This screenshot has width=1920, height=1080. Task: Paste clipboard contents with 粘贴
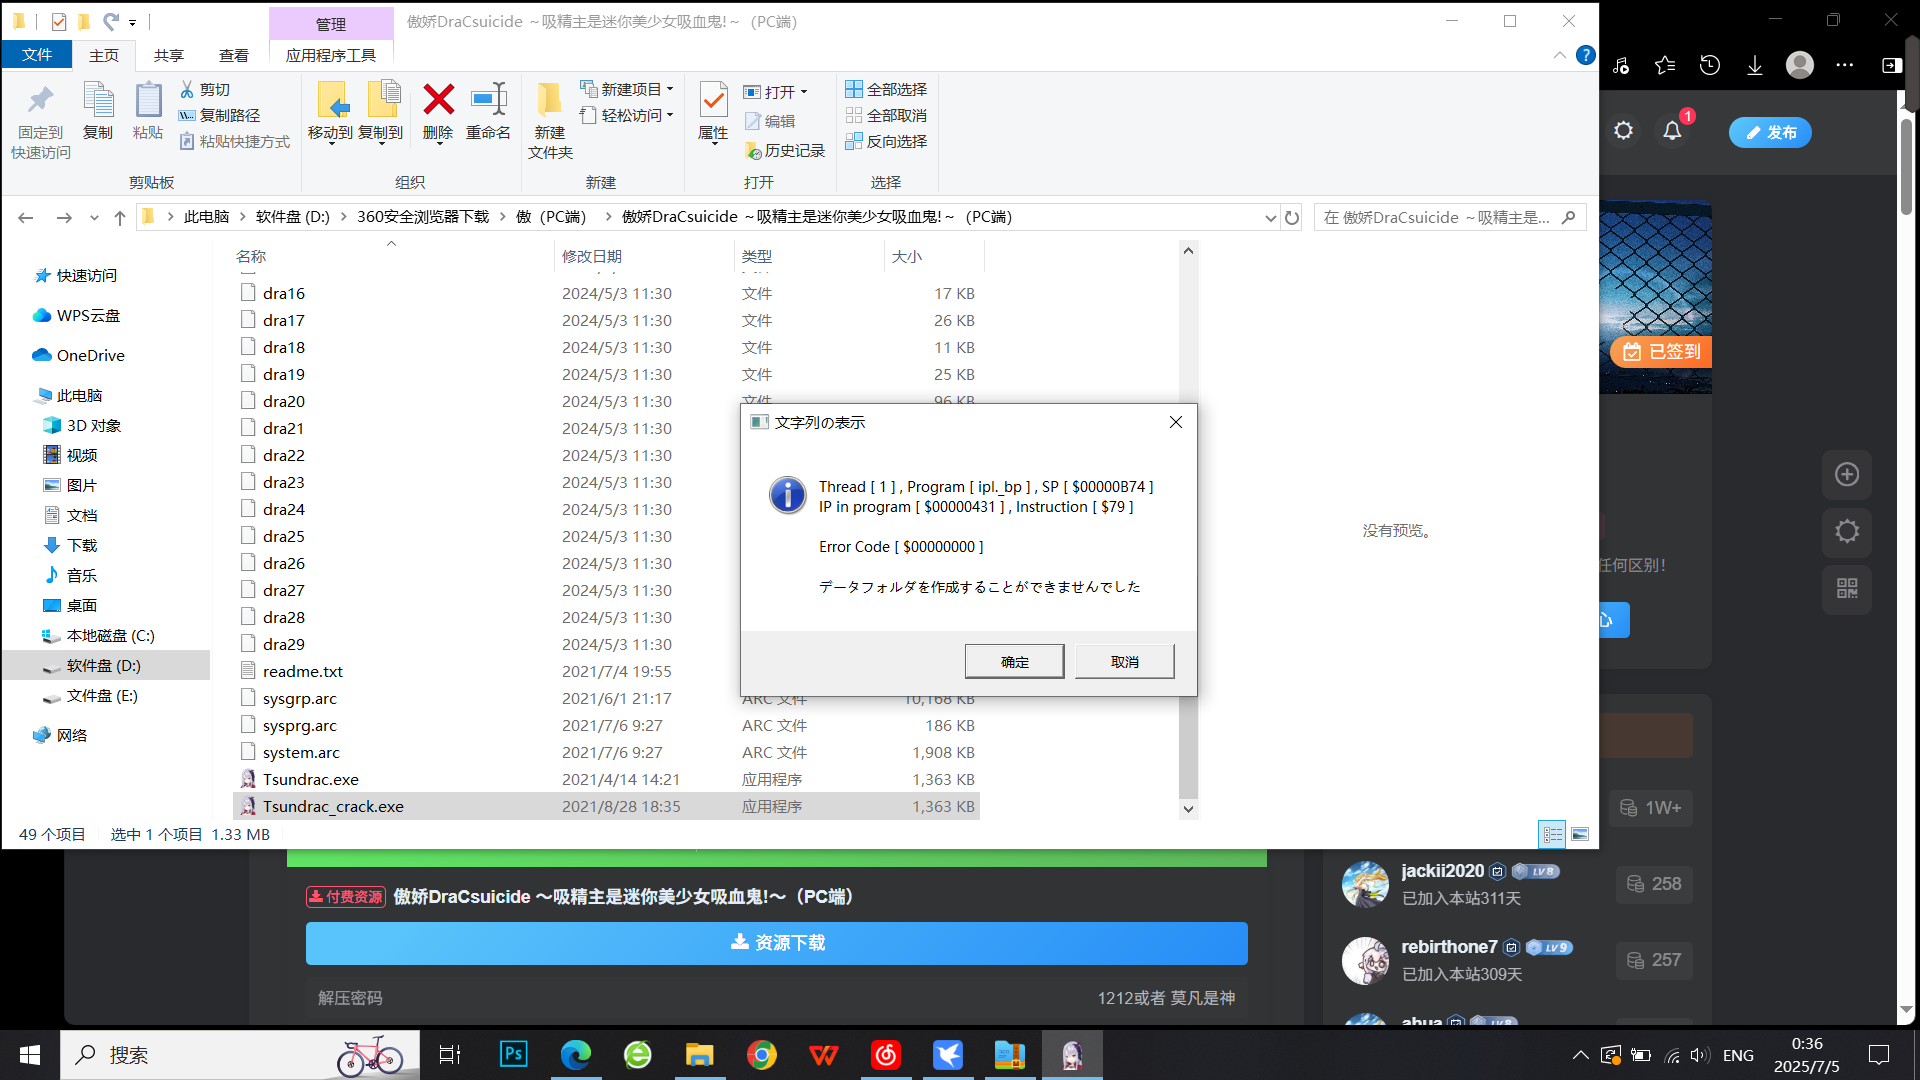pyautogui.click(x=147, y=108)
